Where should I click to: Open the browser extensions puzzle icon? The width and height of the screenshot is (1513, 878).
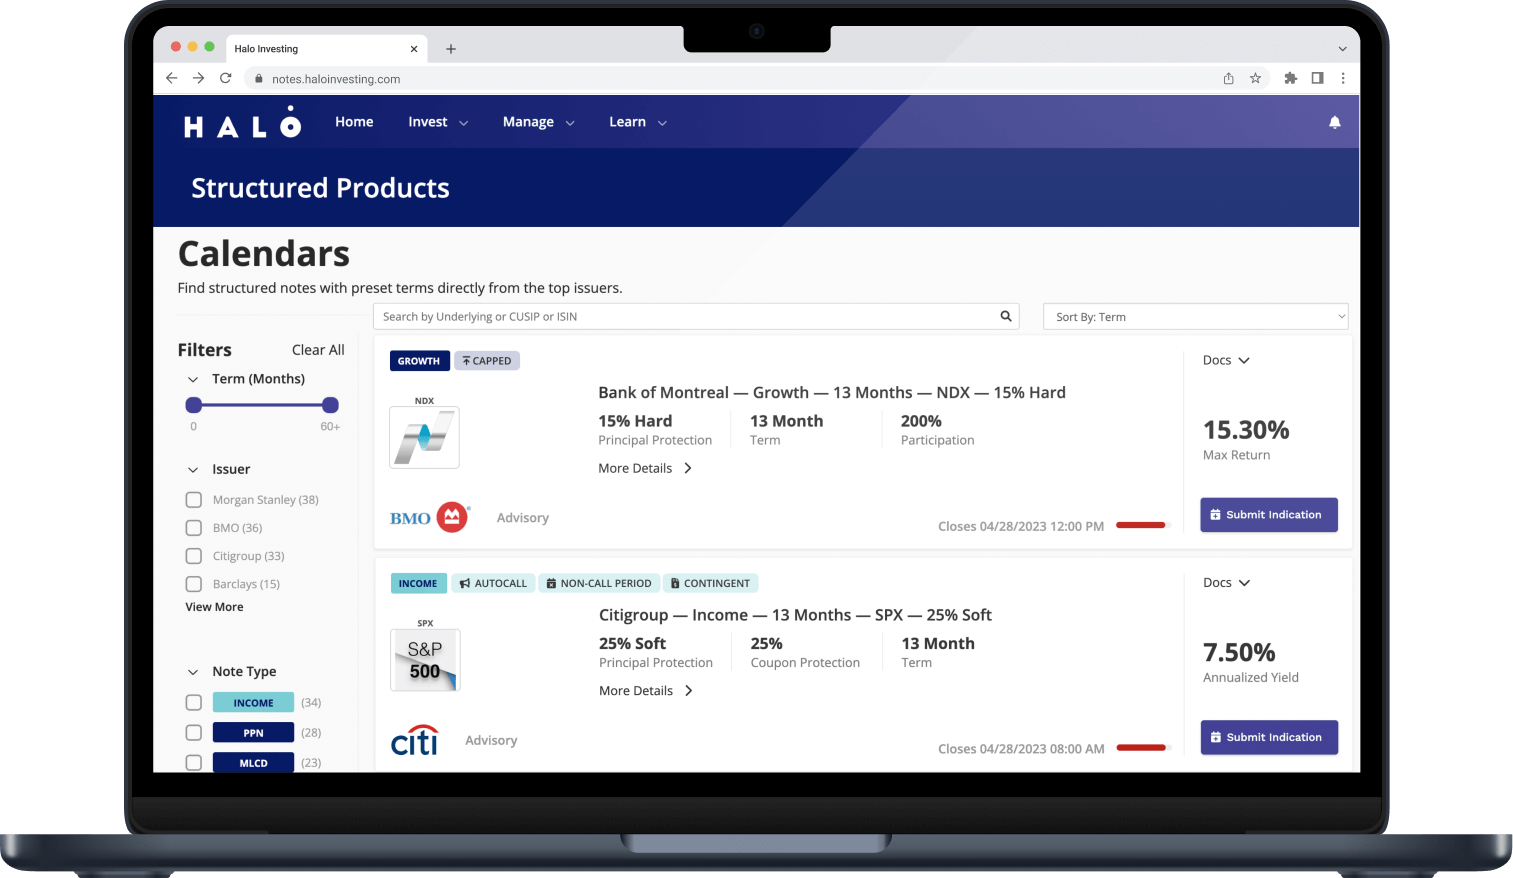(1290, 78)
